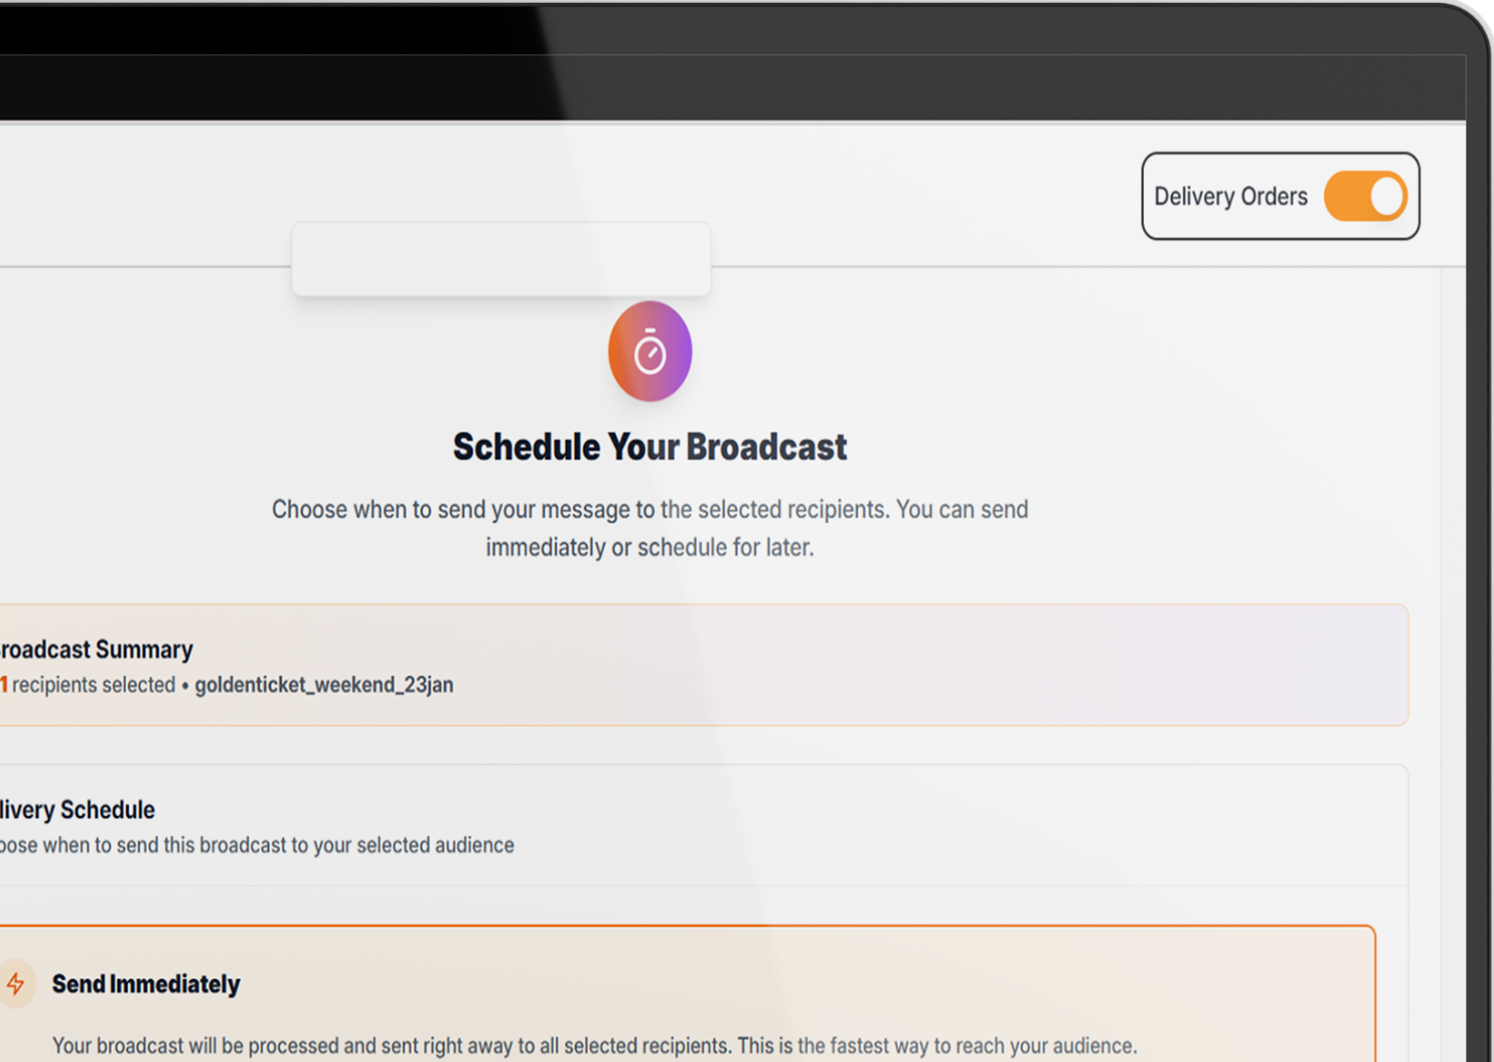Click the Broadcast Summary title

point(96,649)
